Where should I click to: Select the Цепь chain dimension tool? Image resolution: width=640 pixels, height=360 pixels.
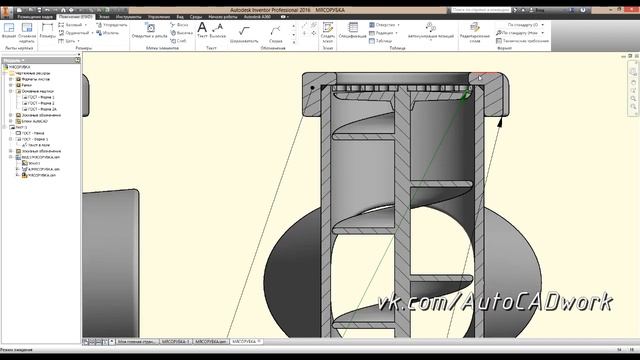[x=67, y=41]
